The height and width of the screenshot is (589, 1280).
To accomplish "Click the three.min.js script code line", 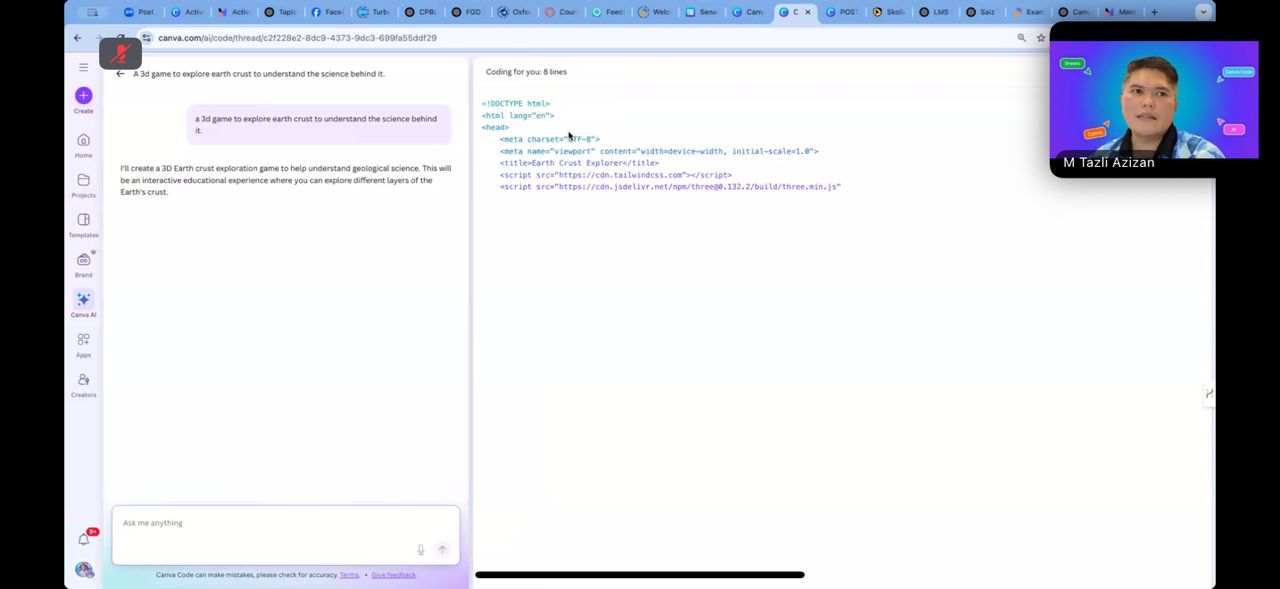I will (x=670, y=187).
